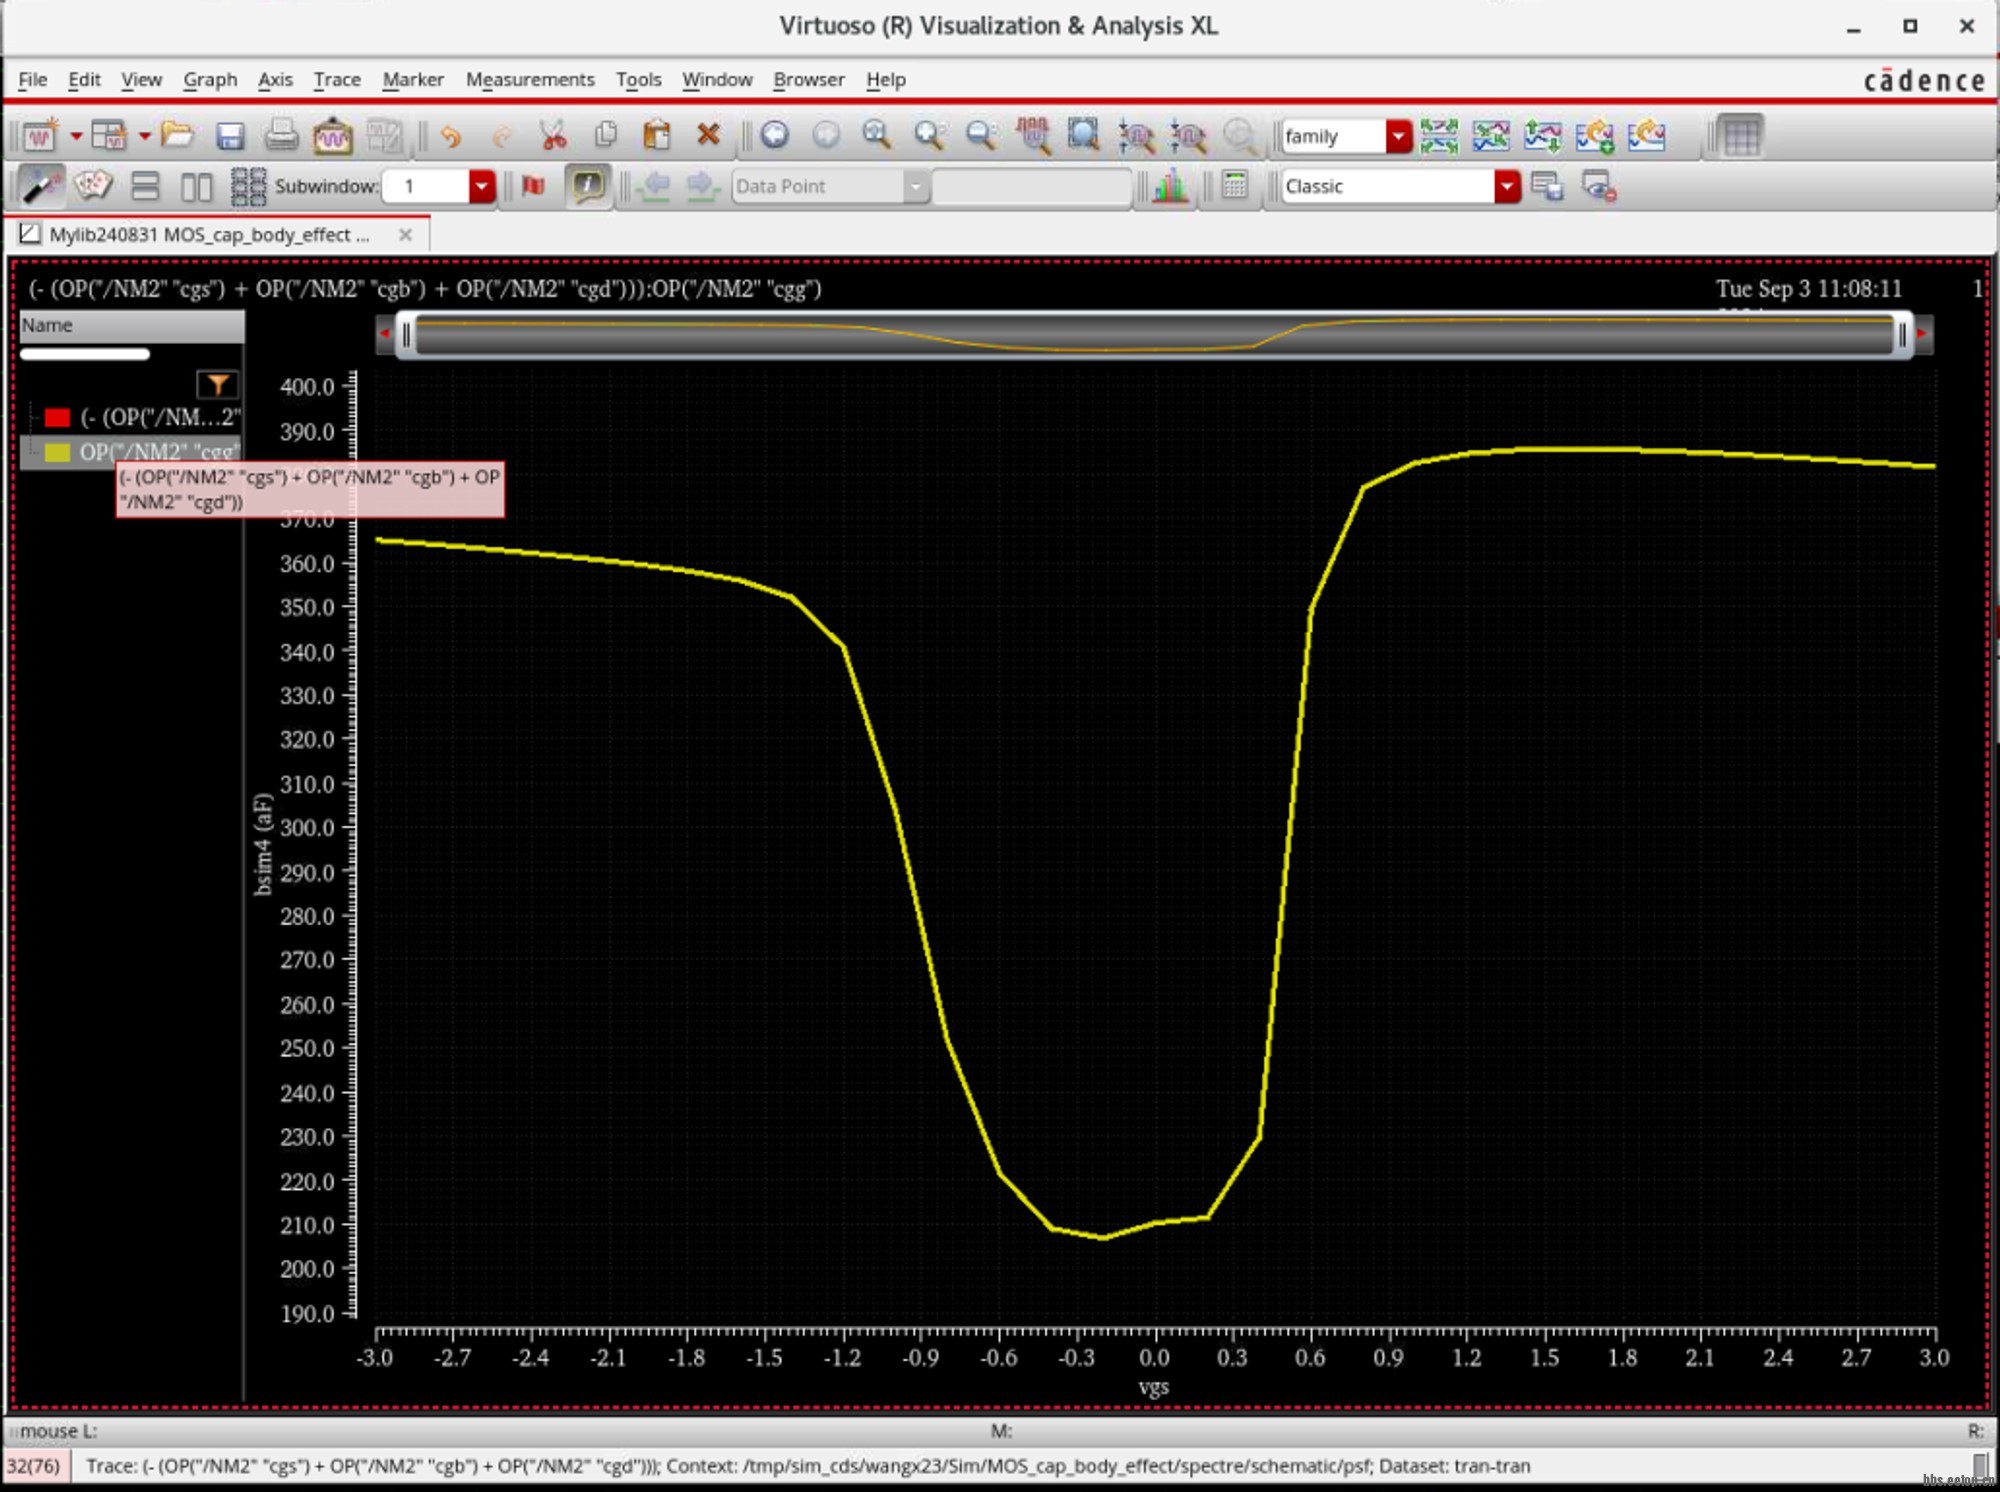The width and height of the screenshot is (2000, 1492).
Task: Click the Name column header in legend
Action: (x=131, y=325)
